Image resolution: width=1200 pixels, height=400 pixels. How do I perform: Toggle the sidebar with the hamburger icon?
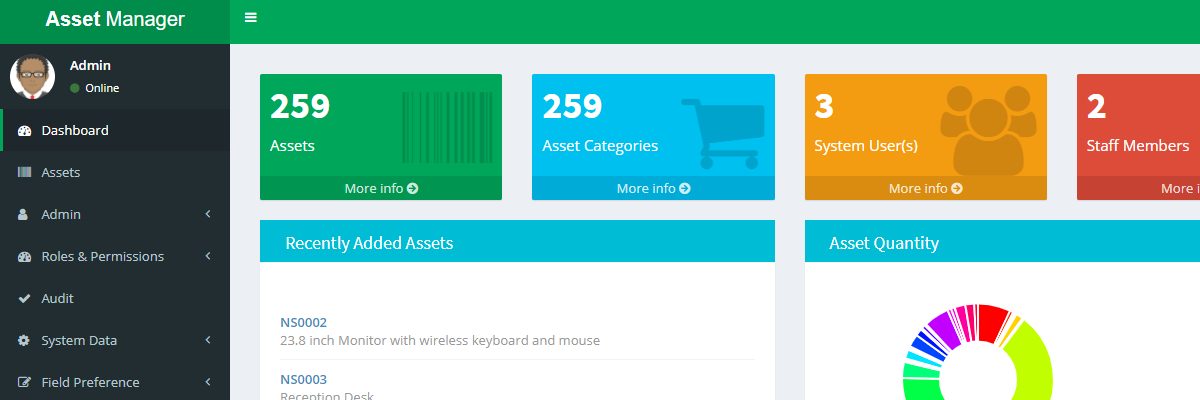point(251,18)
